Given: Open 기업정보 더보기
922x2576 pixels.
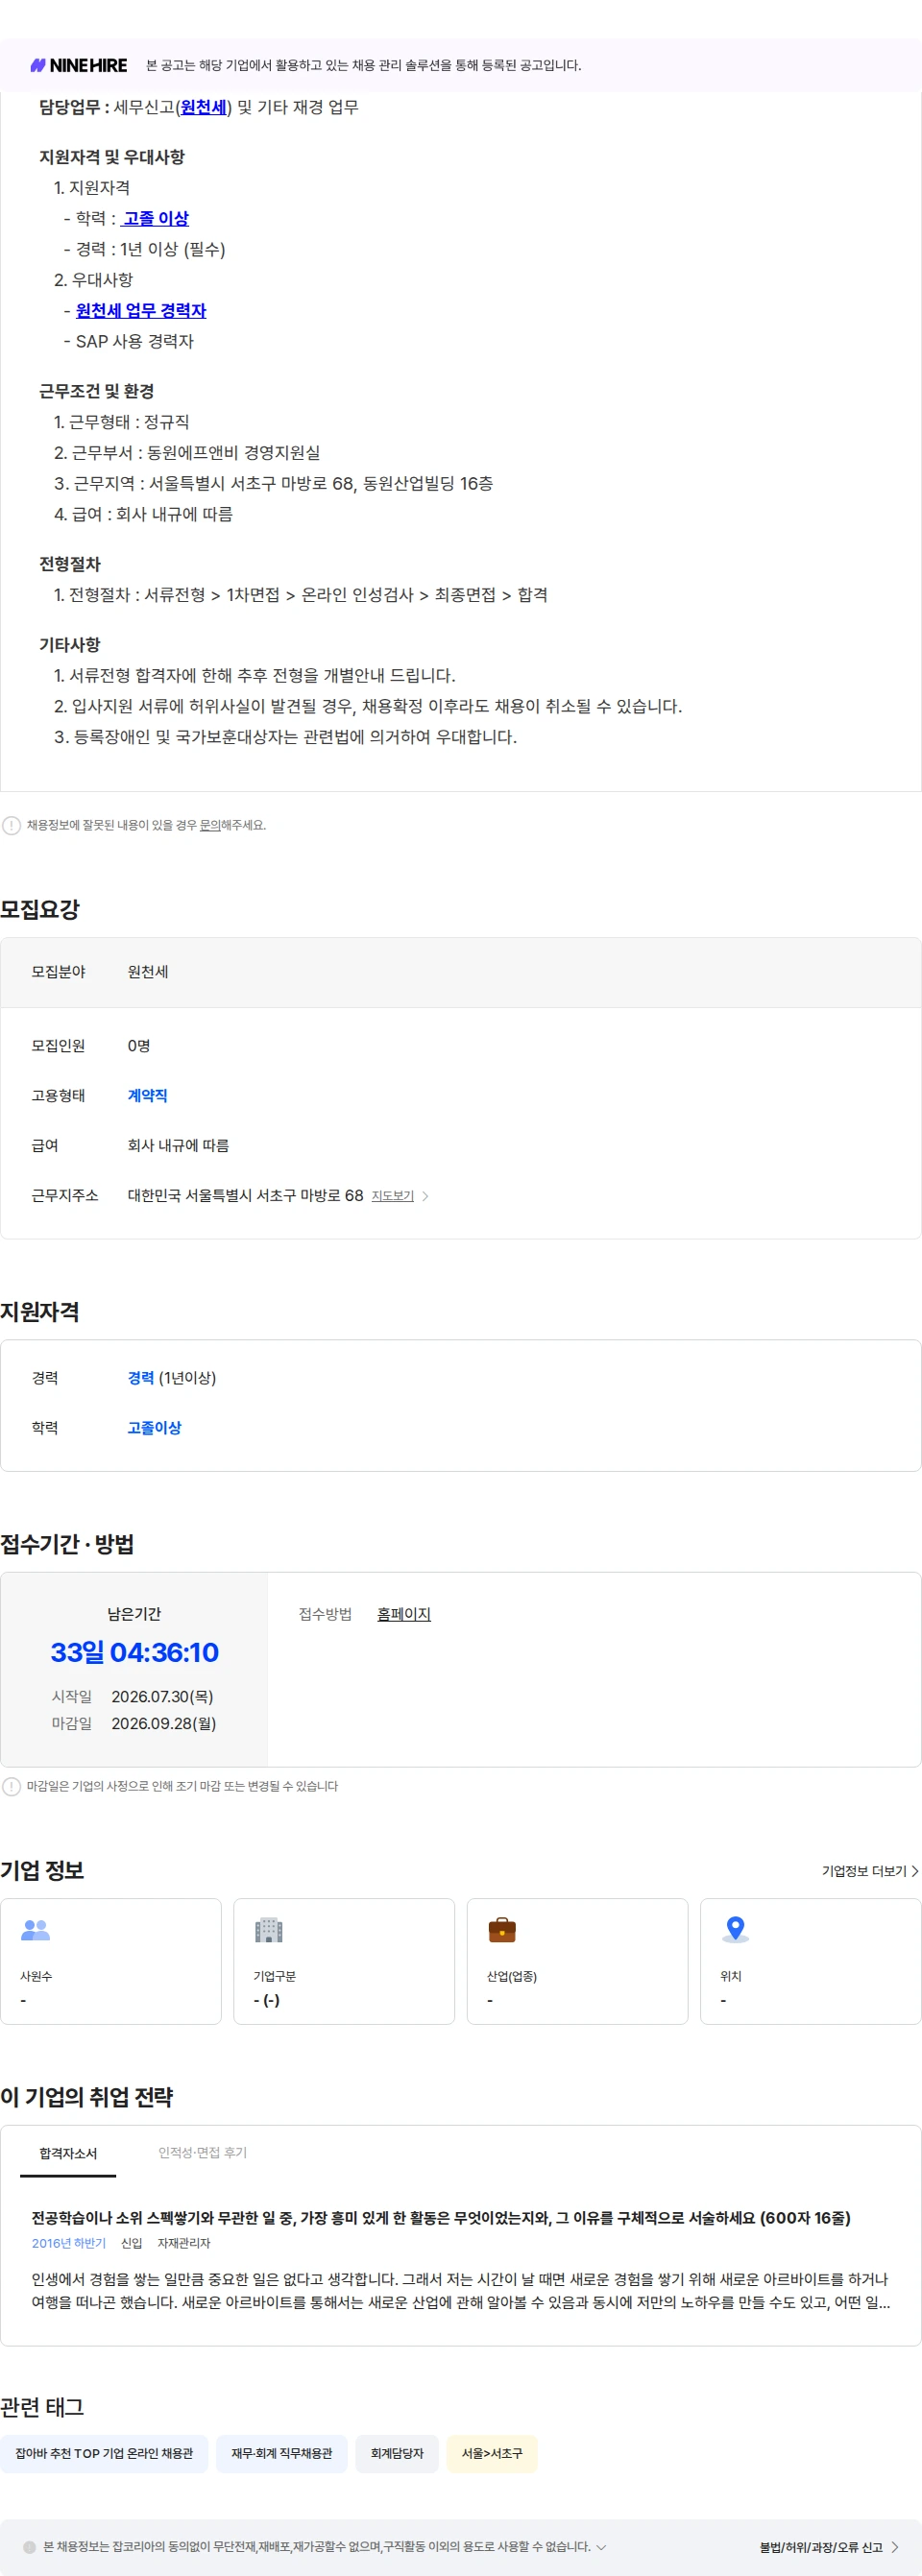Looking at the screenshot, I should 870,1871.
